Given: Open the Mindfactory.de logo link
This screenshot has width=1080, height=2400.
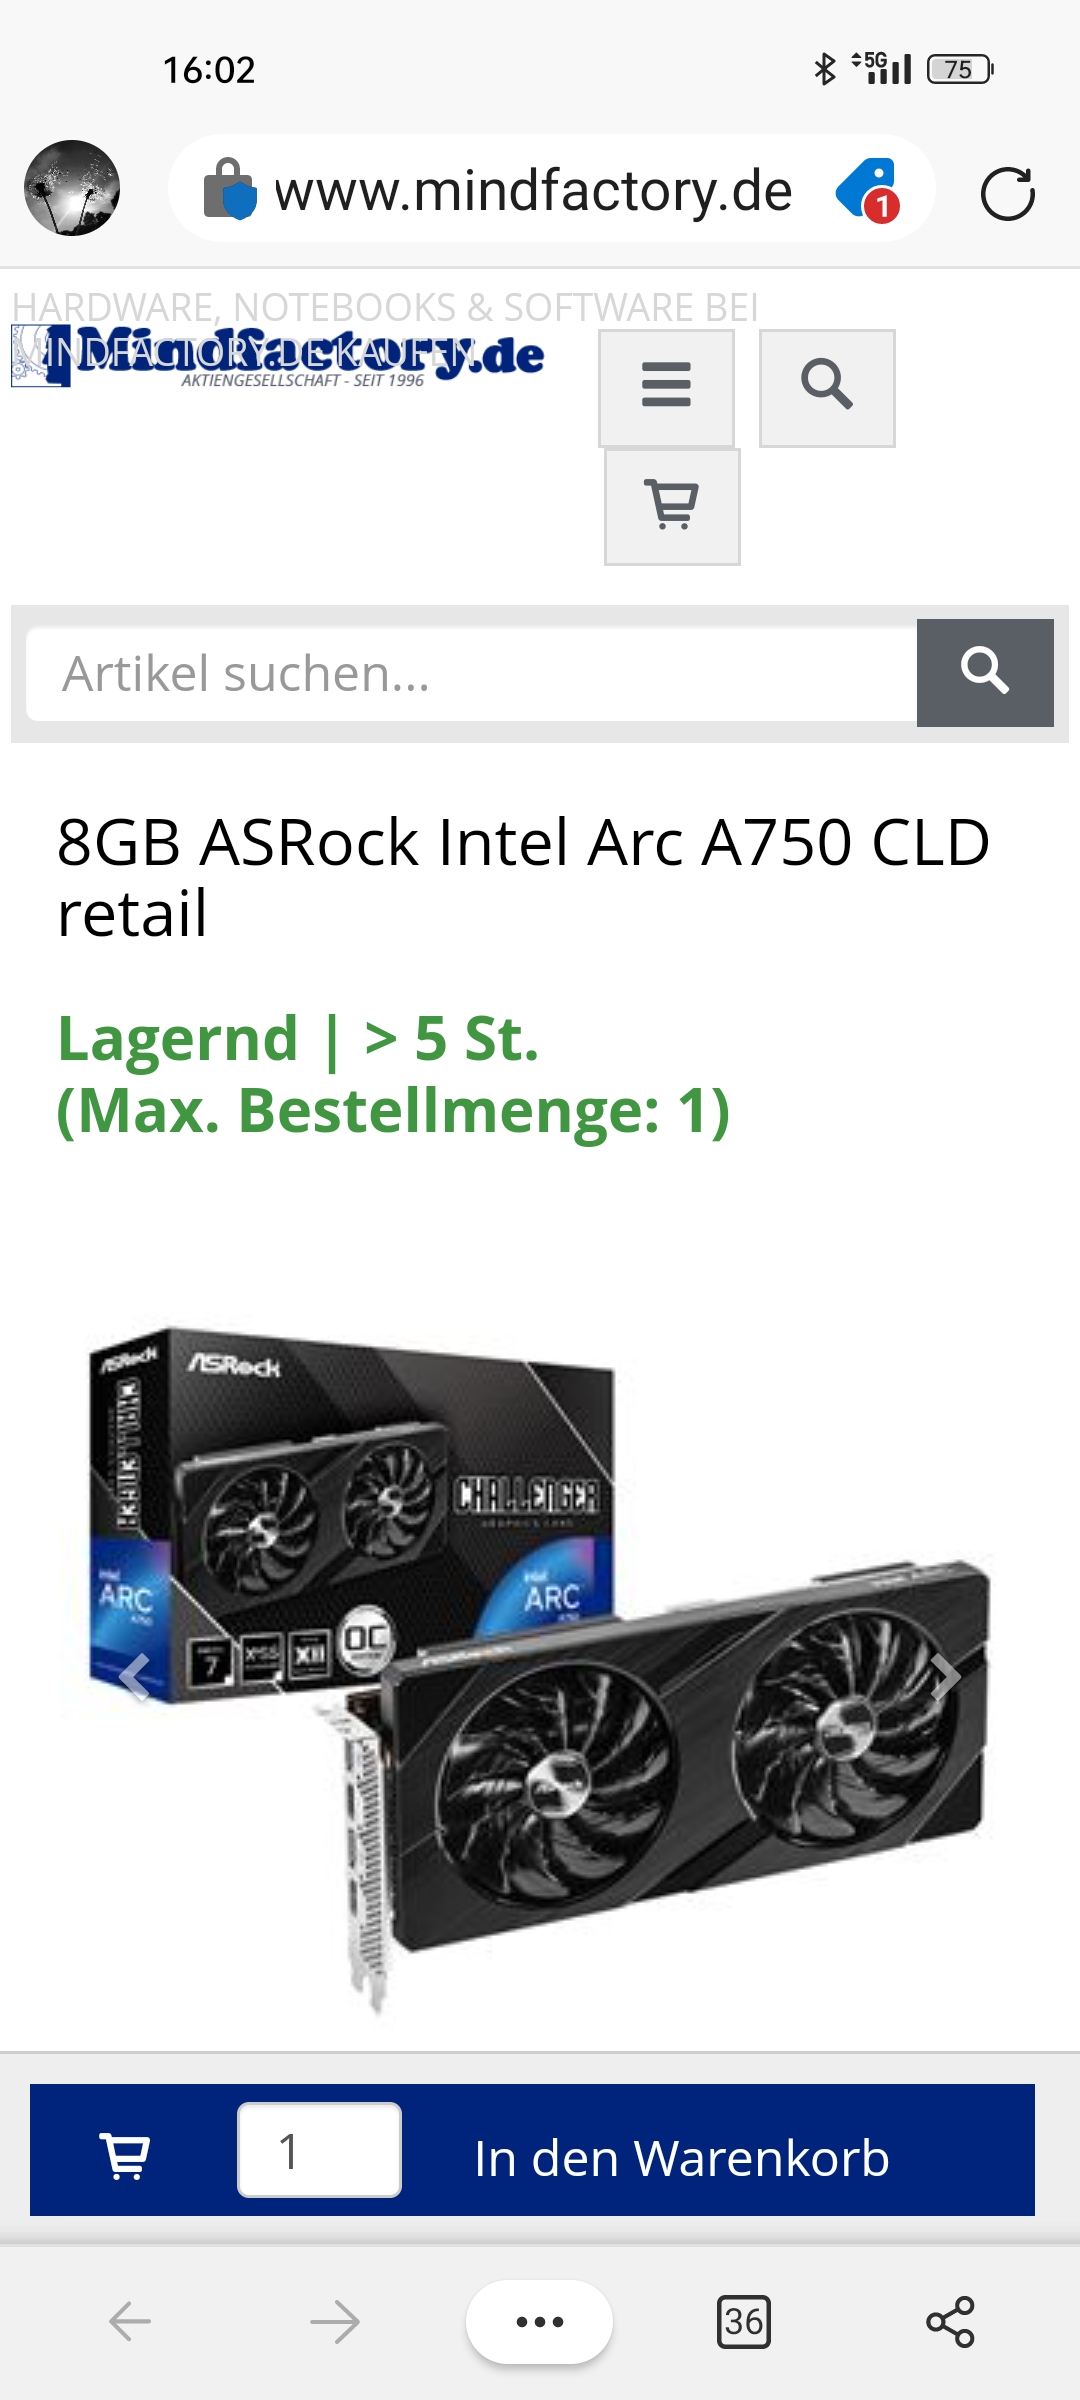Looking at the screenshot, I should [x=278, y=356].
